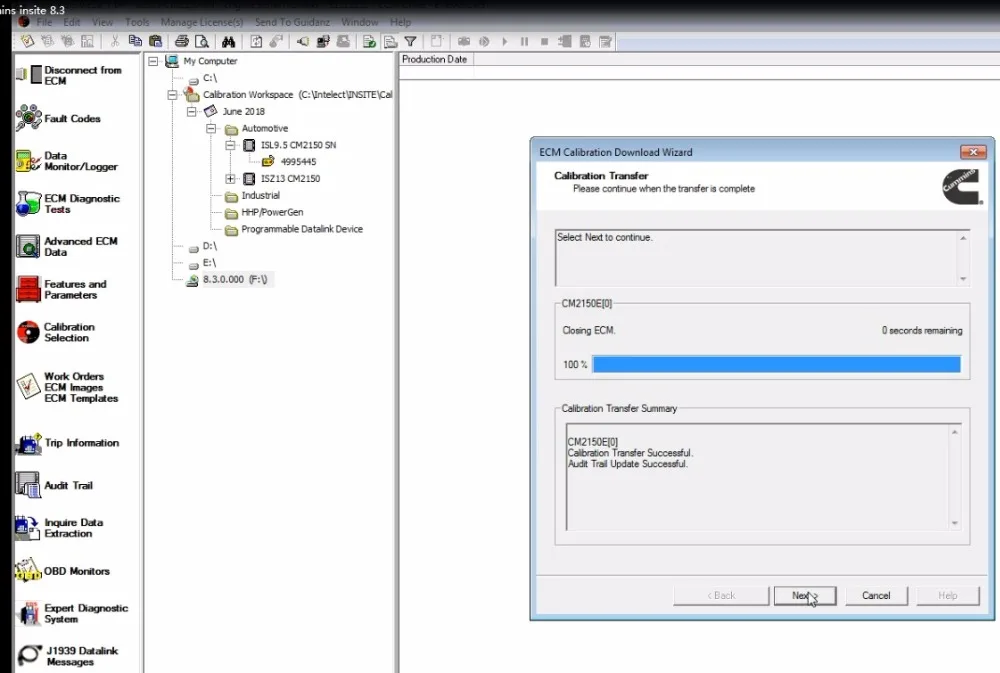Open the Help menu
Image resolution: width=1000 pixels, height=673 pixels.
[401, 22]
